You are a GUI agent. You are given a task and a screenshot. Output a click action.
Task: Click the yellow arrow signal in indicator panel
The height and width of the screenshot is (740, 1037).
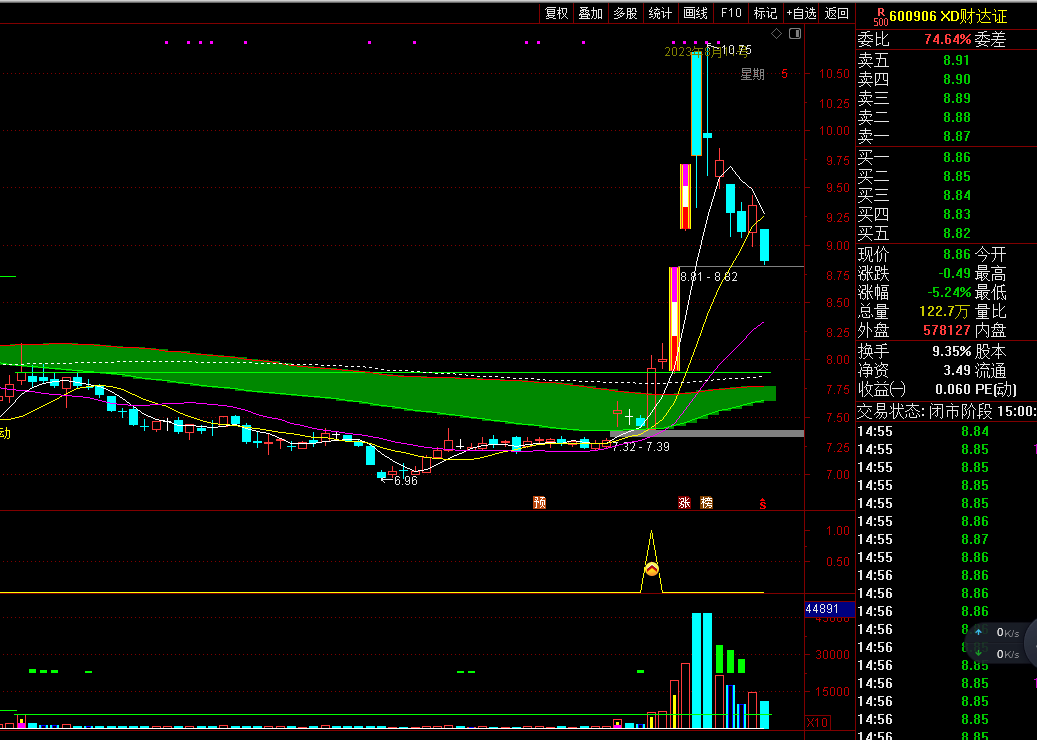point(652,569)
